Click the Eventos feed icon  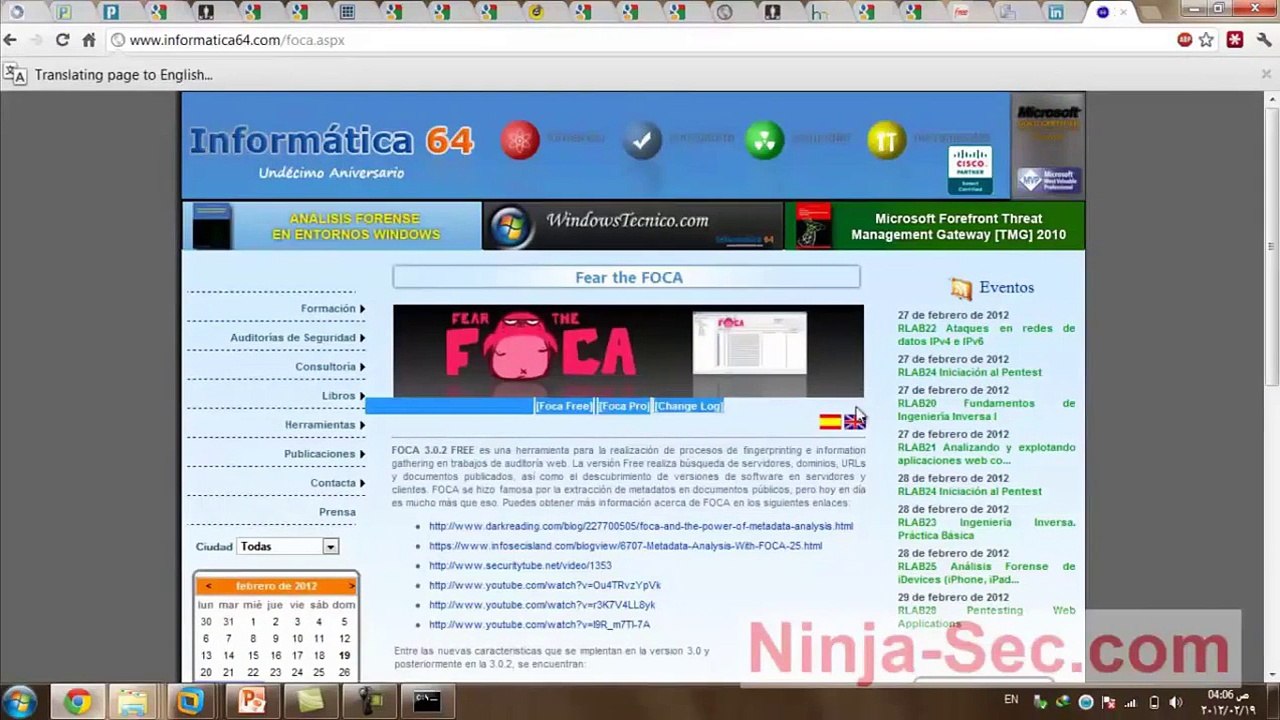(x=961, y=289)
